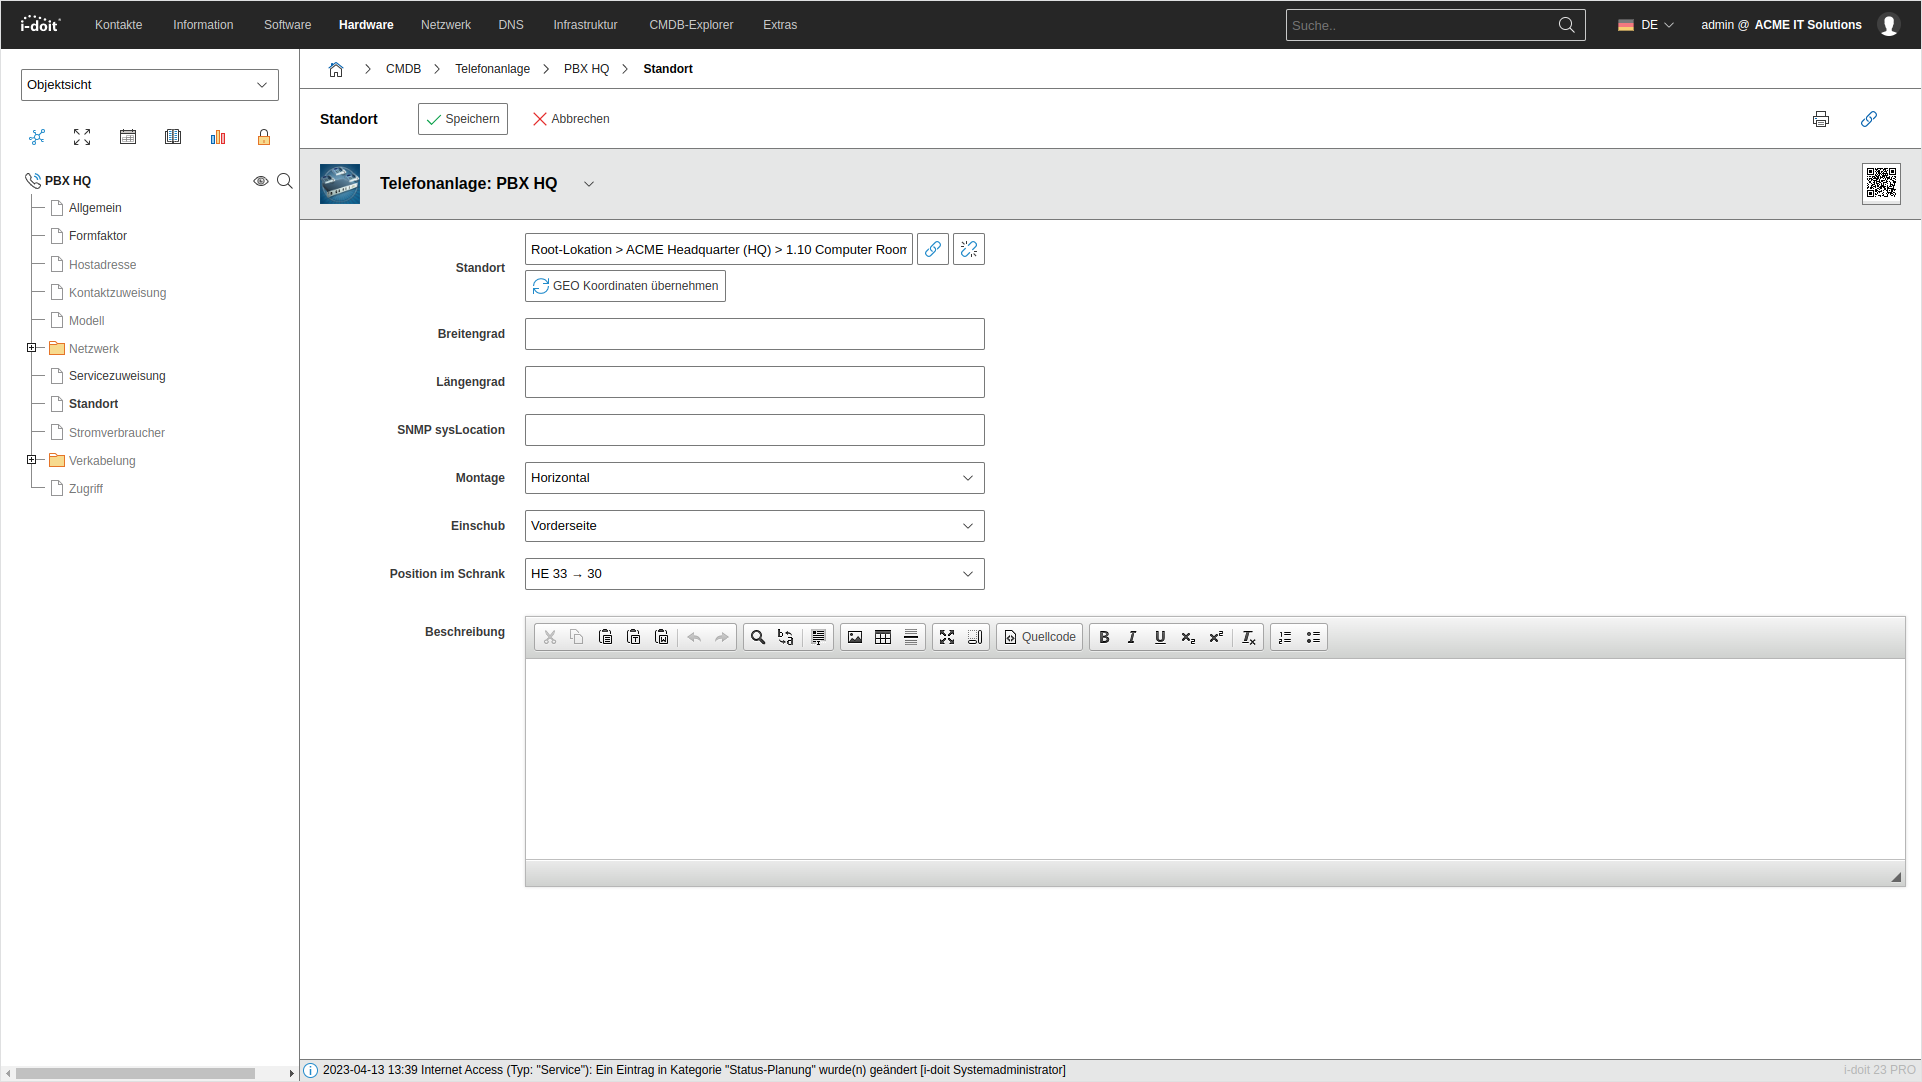Toggle Quellcode source view
Screen dimensions: 1922x1082
[1040, 637]
